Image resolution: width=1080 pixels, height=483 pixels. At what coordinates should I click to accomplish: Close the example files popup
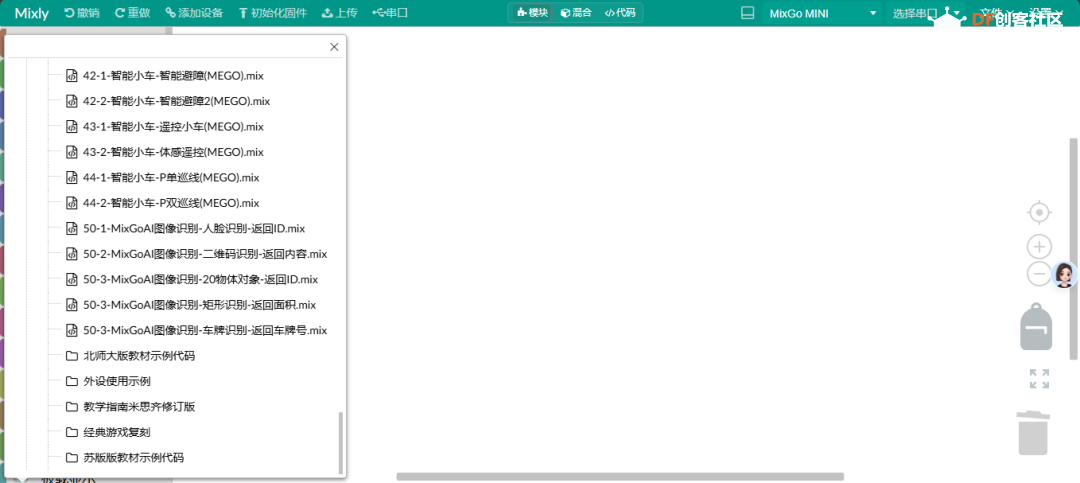click(x=334, y=47)
